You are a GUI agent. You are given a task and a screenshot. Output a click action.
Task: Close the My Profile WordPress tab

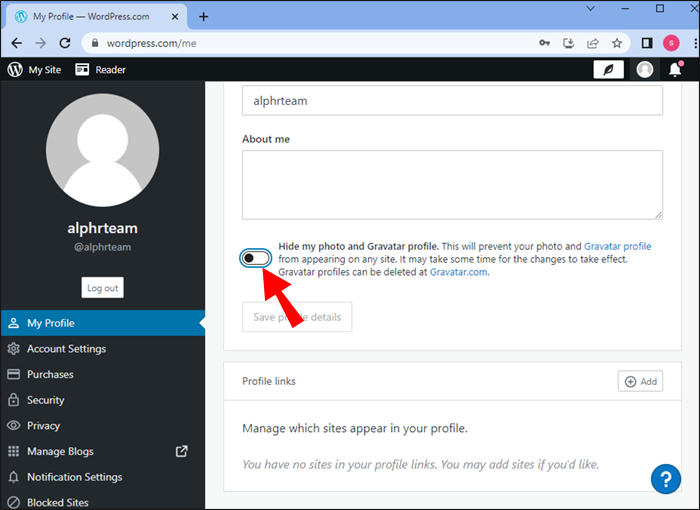175,17
